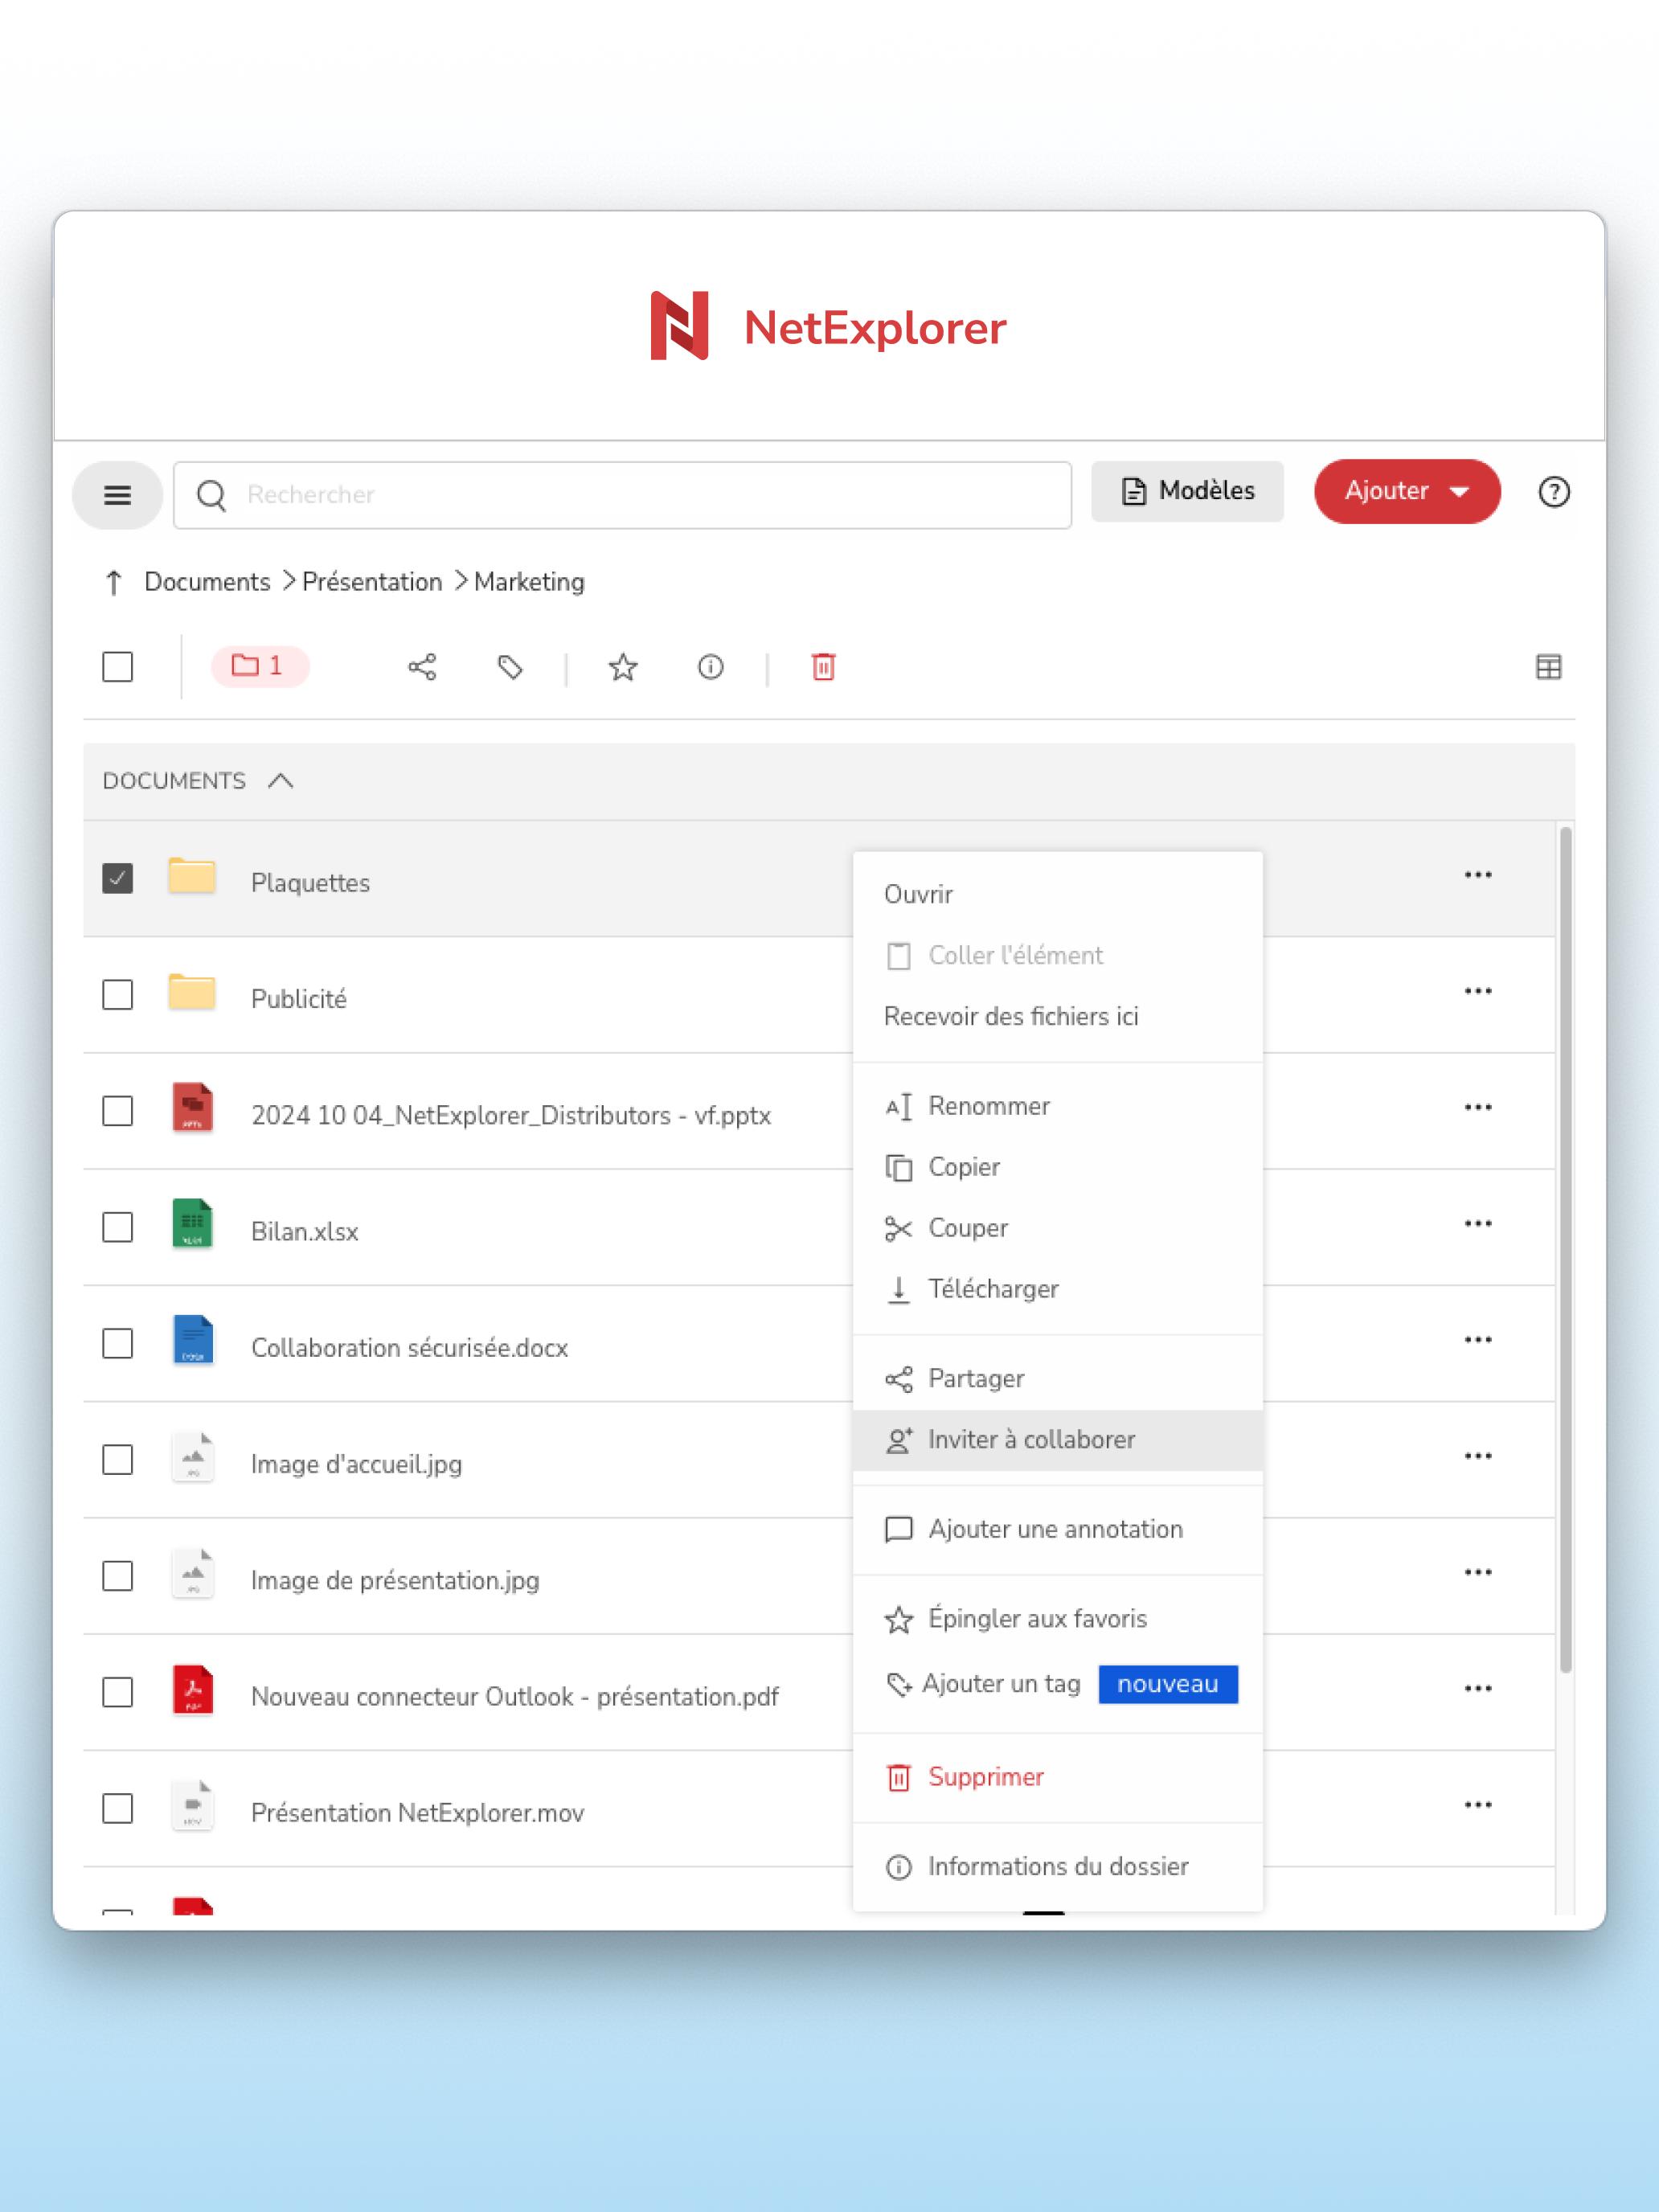Viewport: 1659px width, 2212px height.
Task: Click the Bilan.xlsx spreadsheet icon
Action: (x=192, y=1223)
